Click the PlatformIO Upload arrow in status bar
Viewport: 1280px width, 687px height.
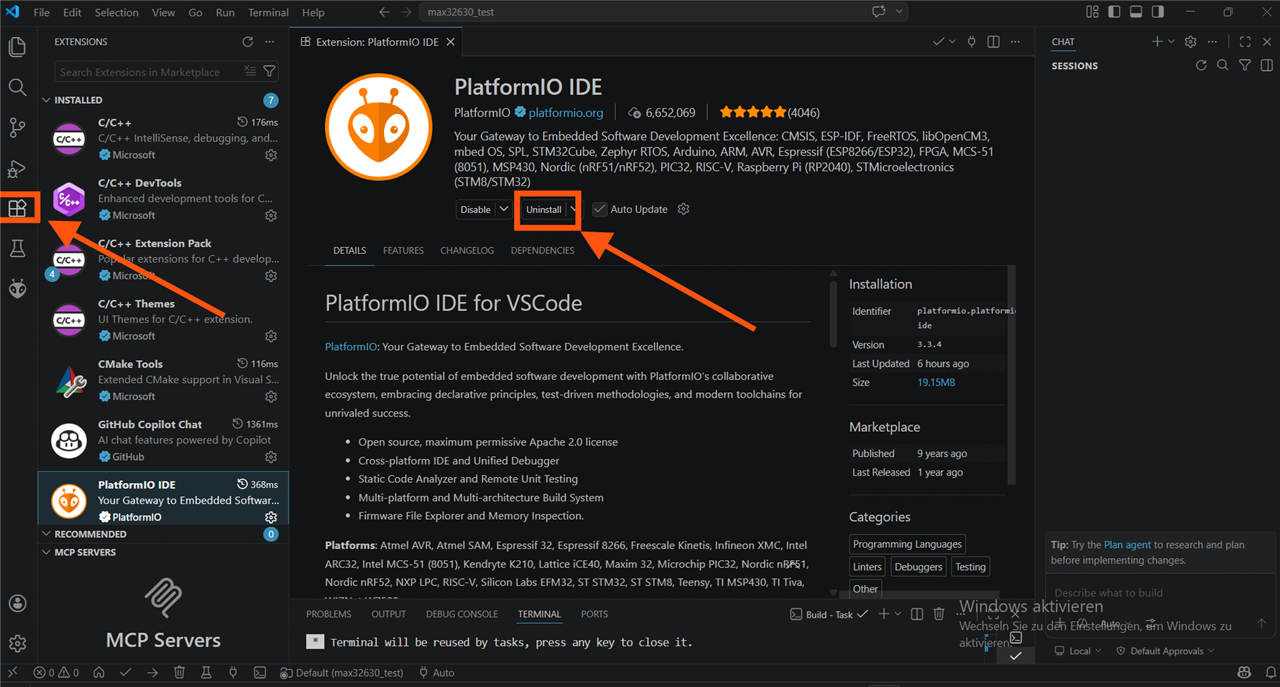pyautogui.click(x=153, y=673)
